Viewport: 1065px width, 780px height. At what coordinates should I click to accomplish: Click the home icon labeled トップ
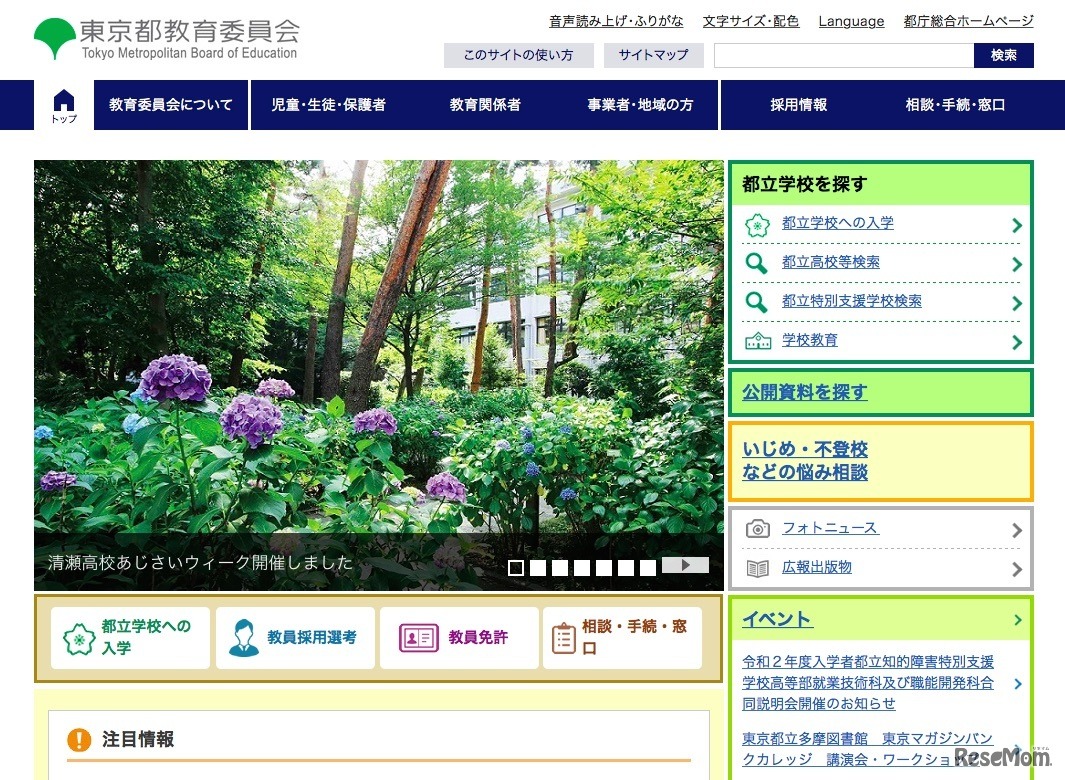pyautogui.click(x=64, y=105)
